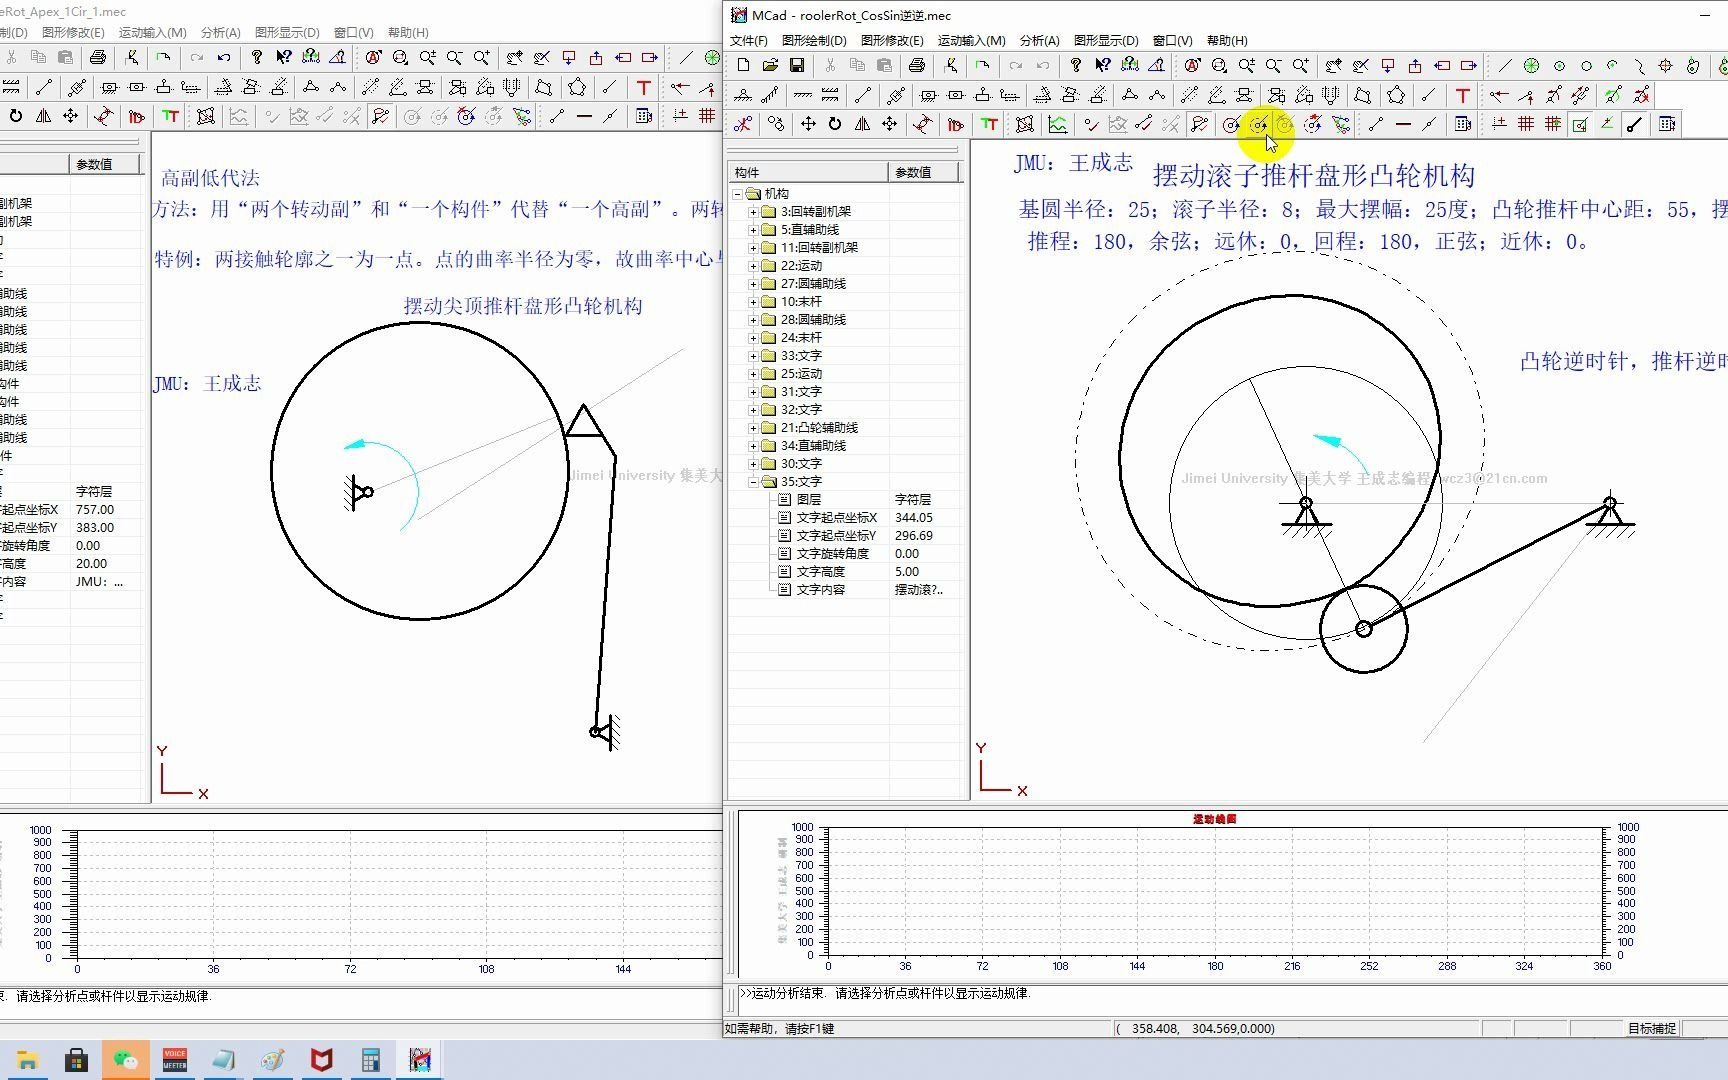
Task: Open the 分析(A) menu
Action: click(x=1039, y=41)
